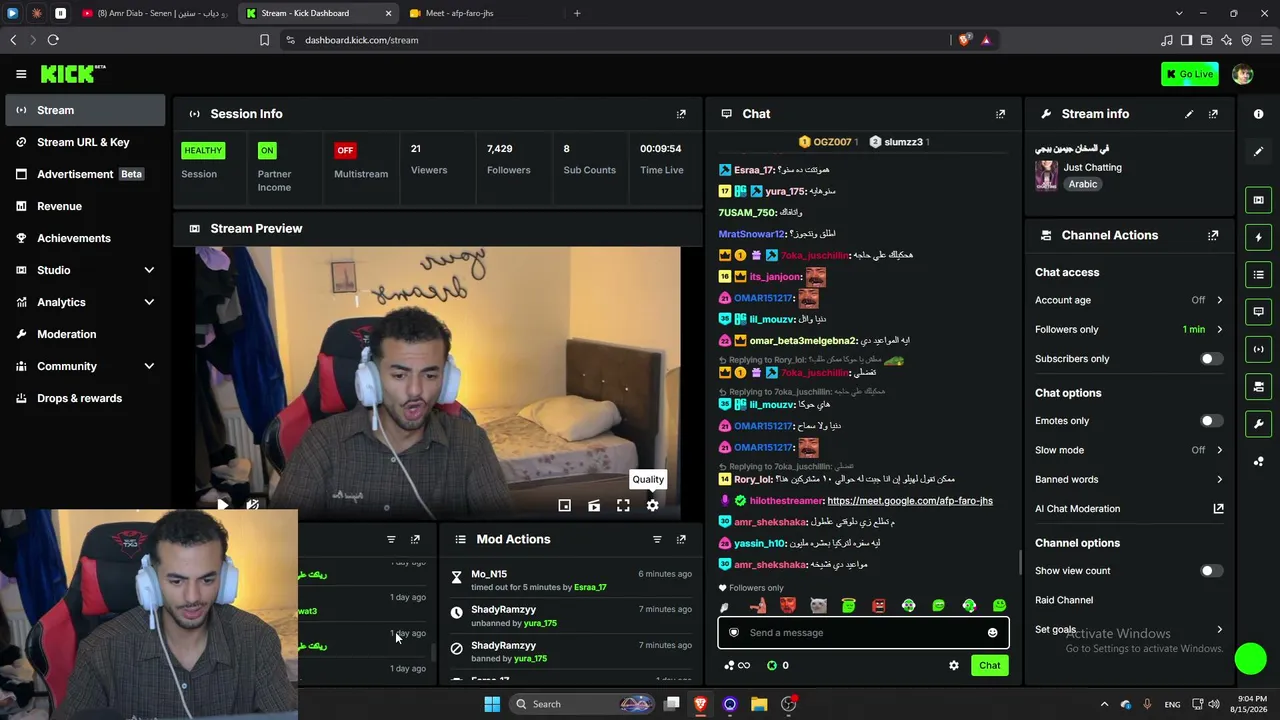Open the emoji picker in chat input
Viewport: 1280px width, 720px height.
992,633
